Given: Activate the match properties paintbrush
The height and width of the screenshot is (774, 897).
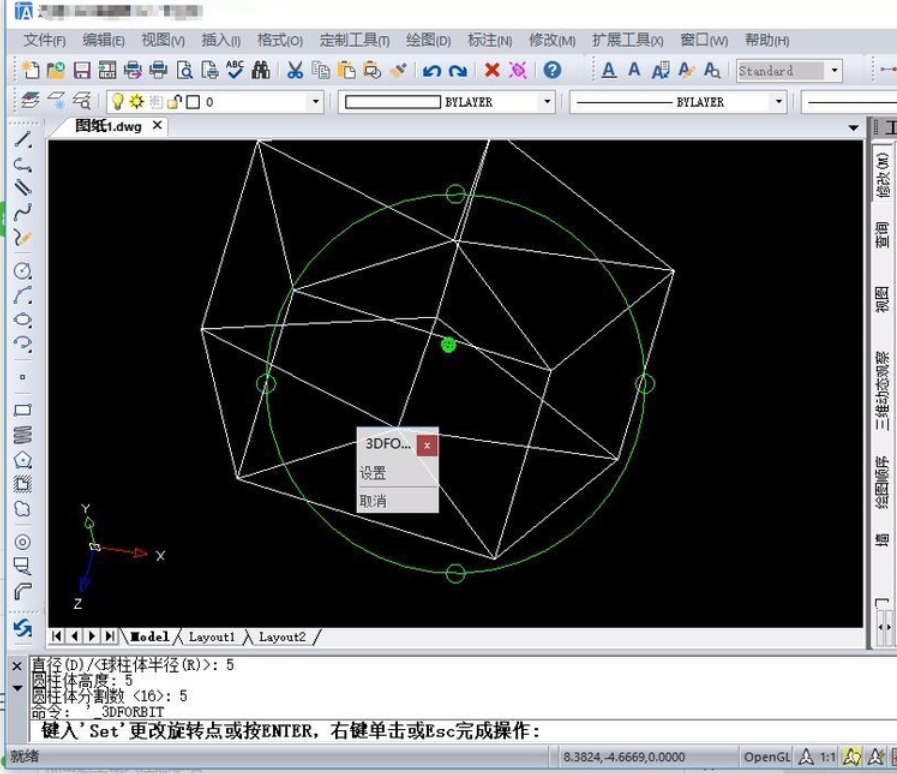Looking at the screenshot, I should click(x=398, y=70).
